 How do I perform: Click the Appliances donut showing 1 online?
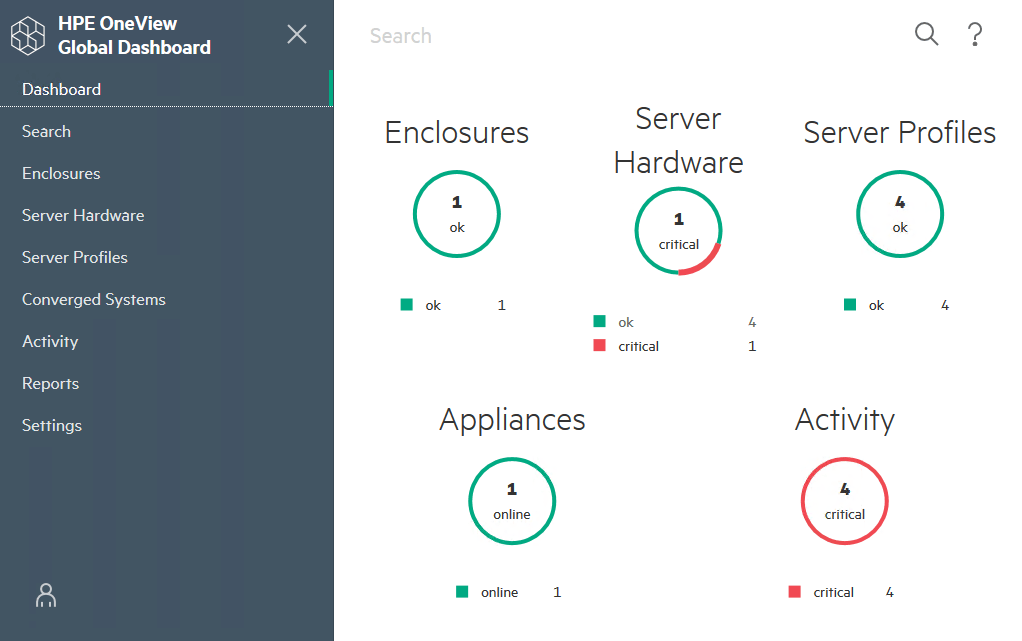[512, 501]
